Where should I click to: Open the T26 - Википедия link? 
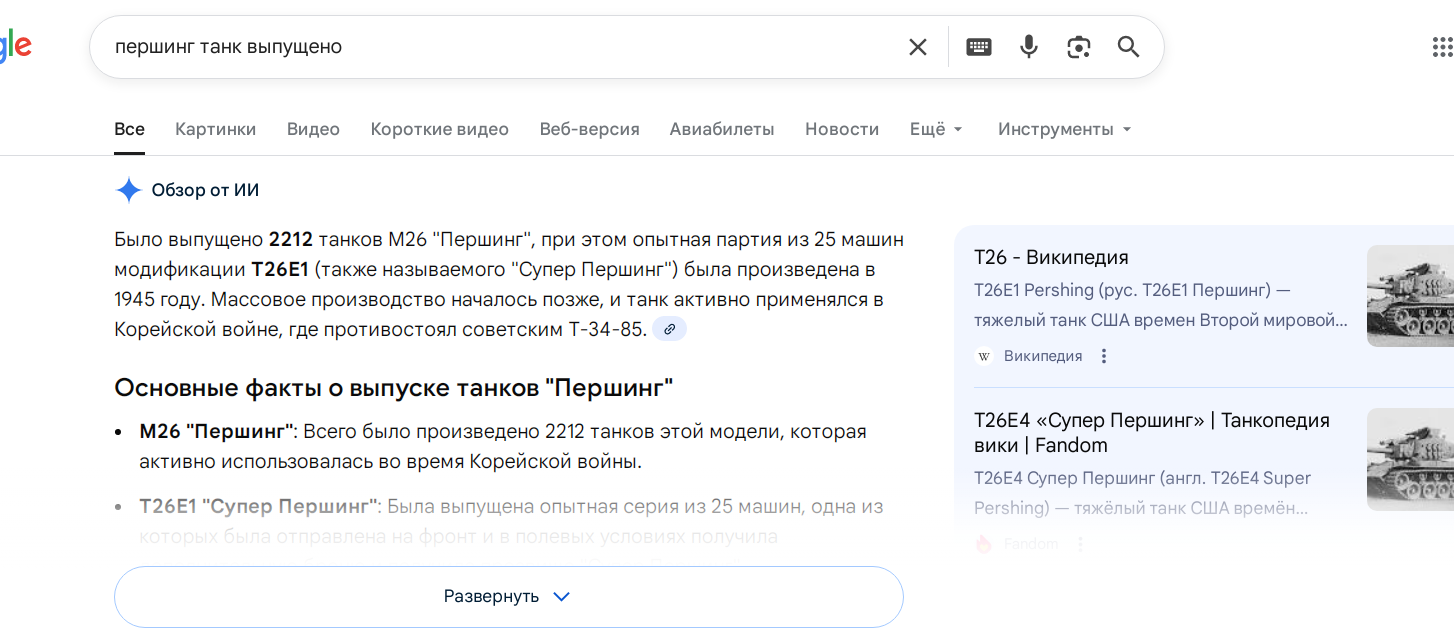click(1051, 257)
